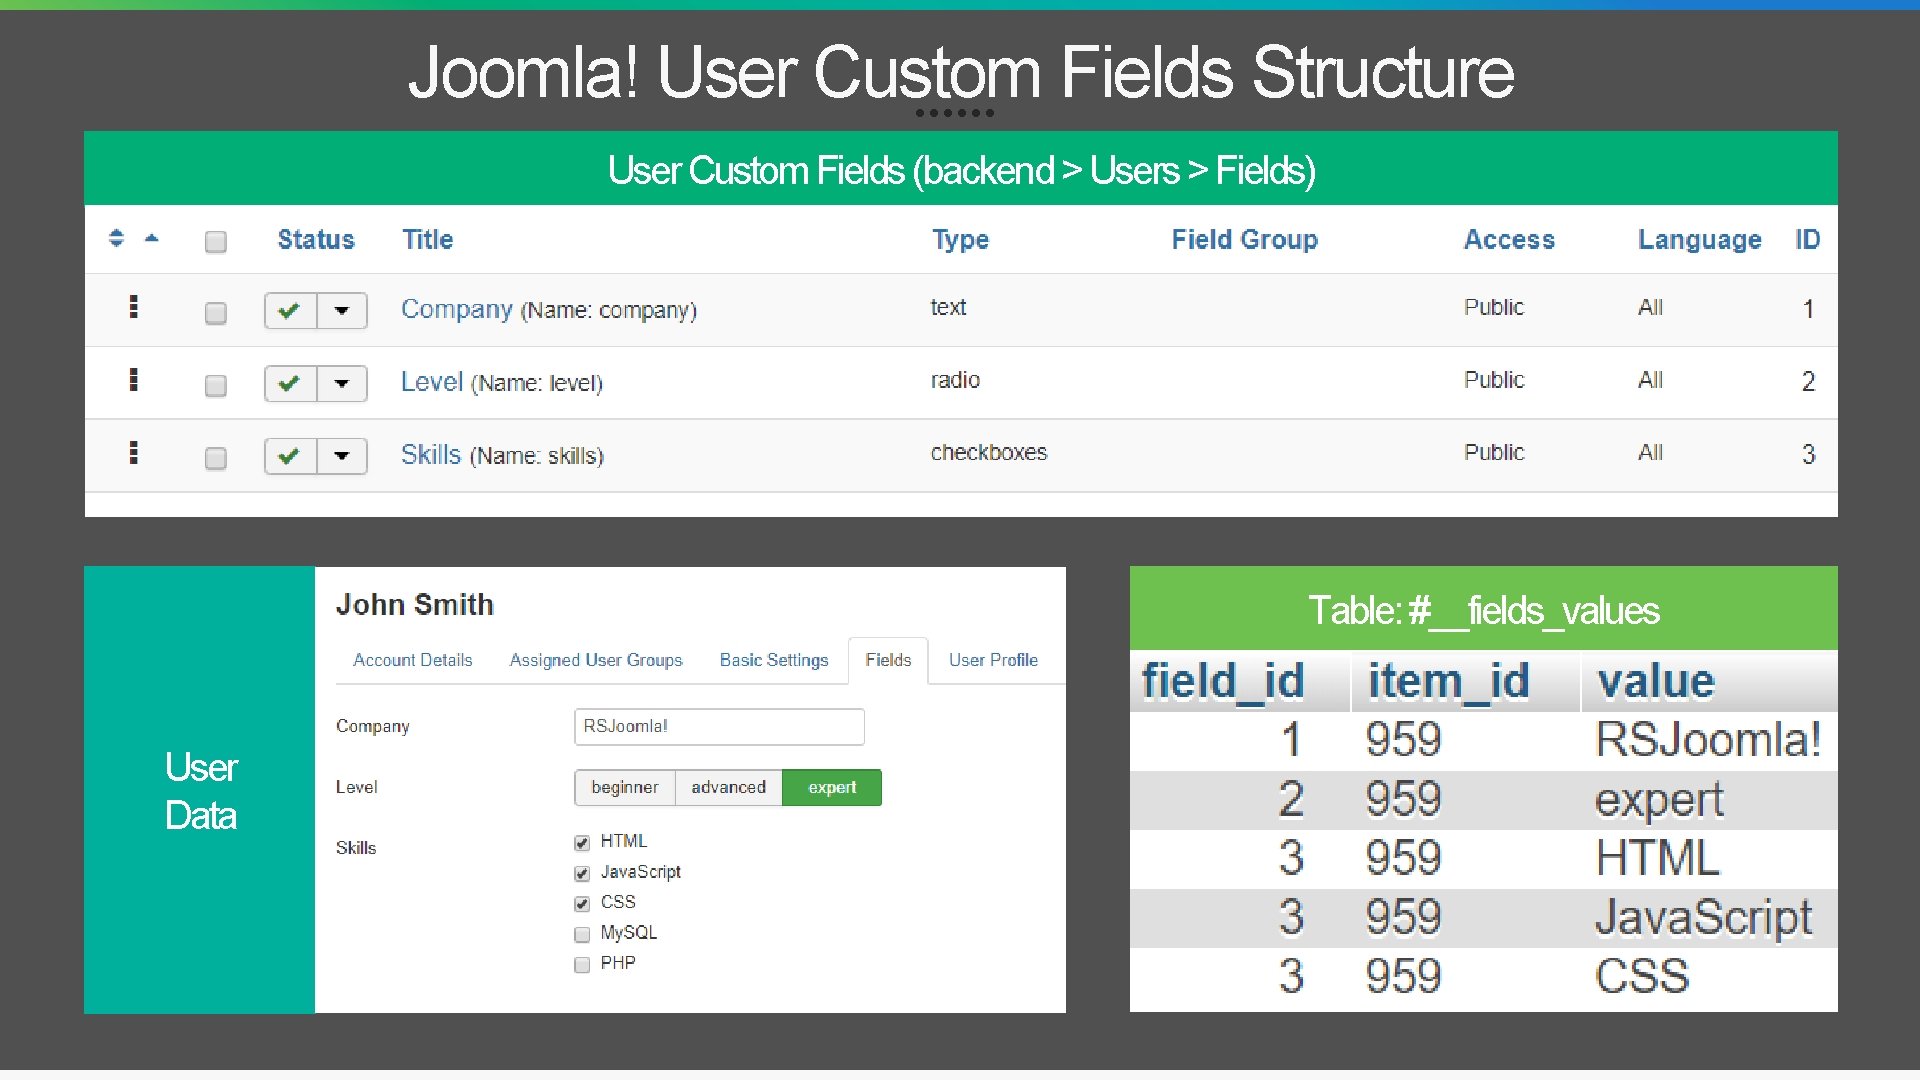Open the Level field link
The width and height of the screenshot is (1920, 1080).
click(432, 382)
